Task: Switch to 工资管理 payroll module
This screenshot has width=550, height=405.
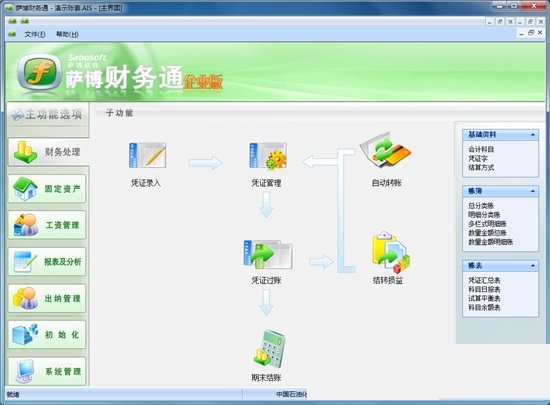Action: point(47,225)
